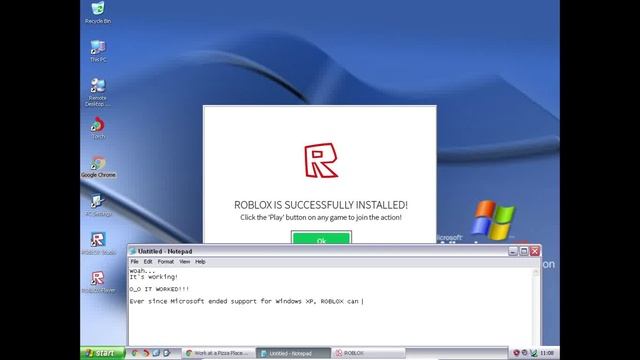Click the 'ROBLOX IS SUCCESSFULLY INSTALLED!' heading
Viewport: 640px width, 360px height.
coord(321,205)
